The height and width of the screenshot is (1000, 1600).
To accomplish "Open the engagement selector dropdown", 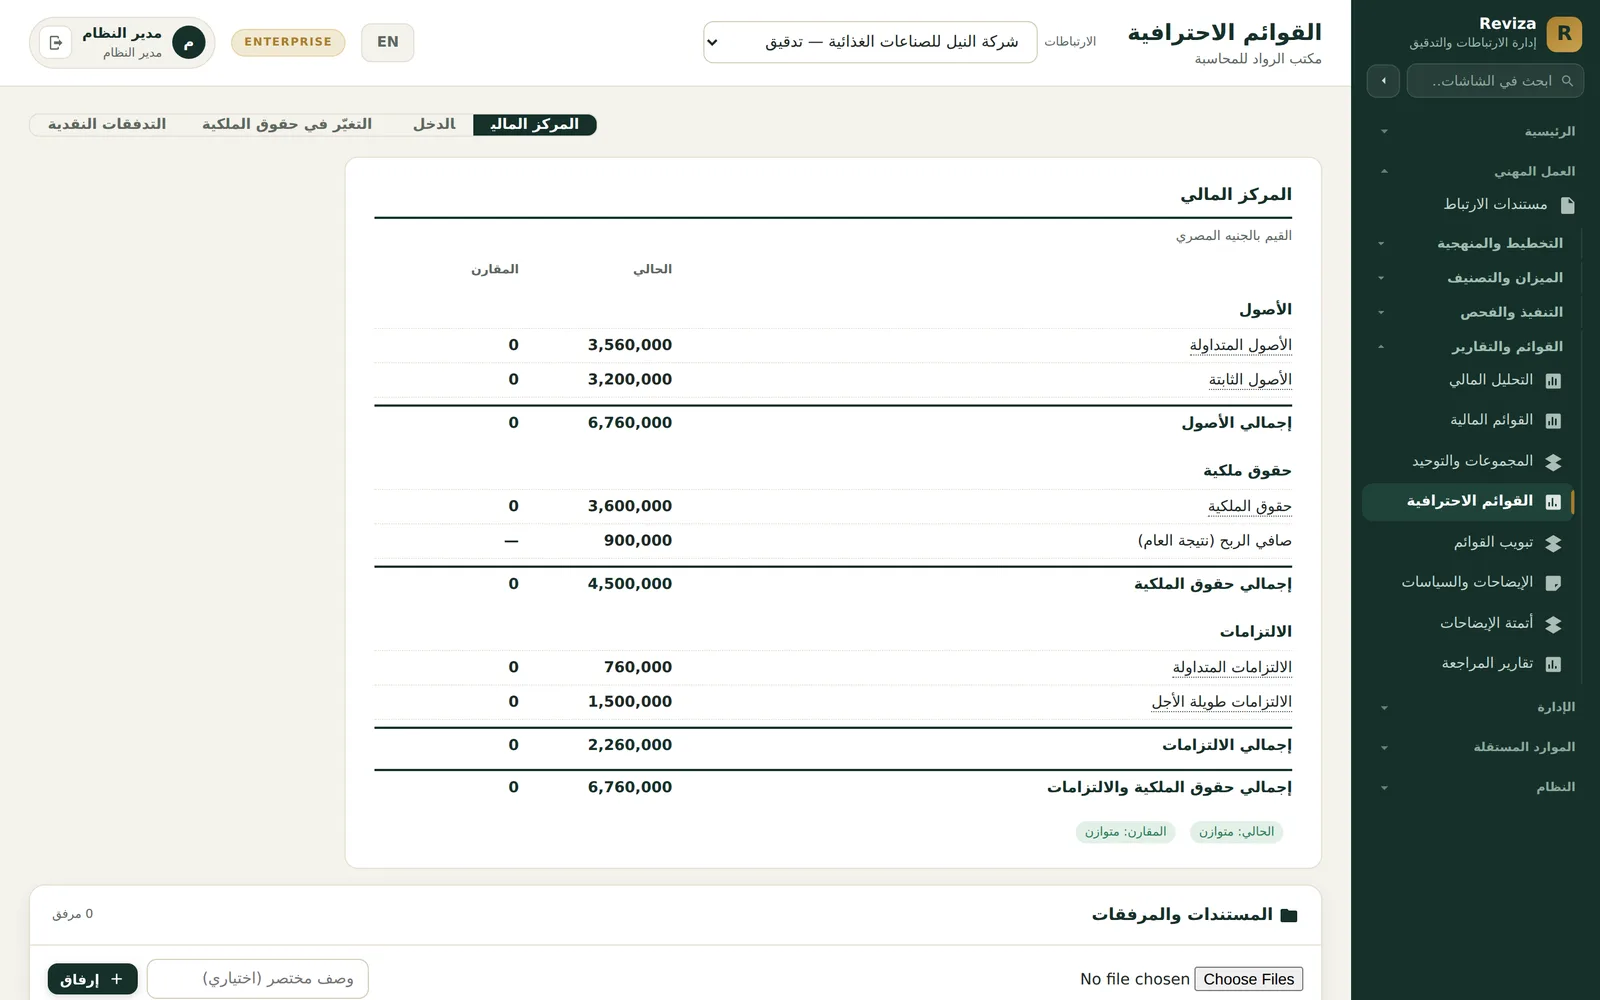I will pyautogui.click(x=870, y=42).
